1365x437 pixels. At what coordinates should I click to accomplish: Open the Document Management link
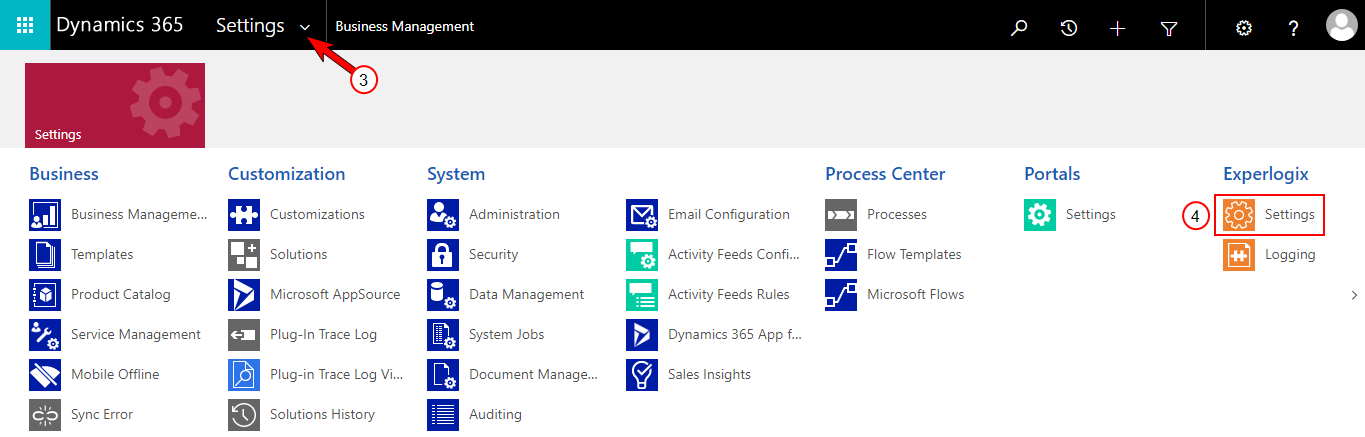click(533, 375)
